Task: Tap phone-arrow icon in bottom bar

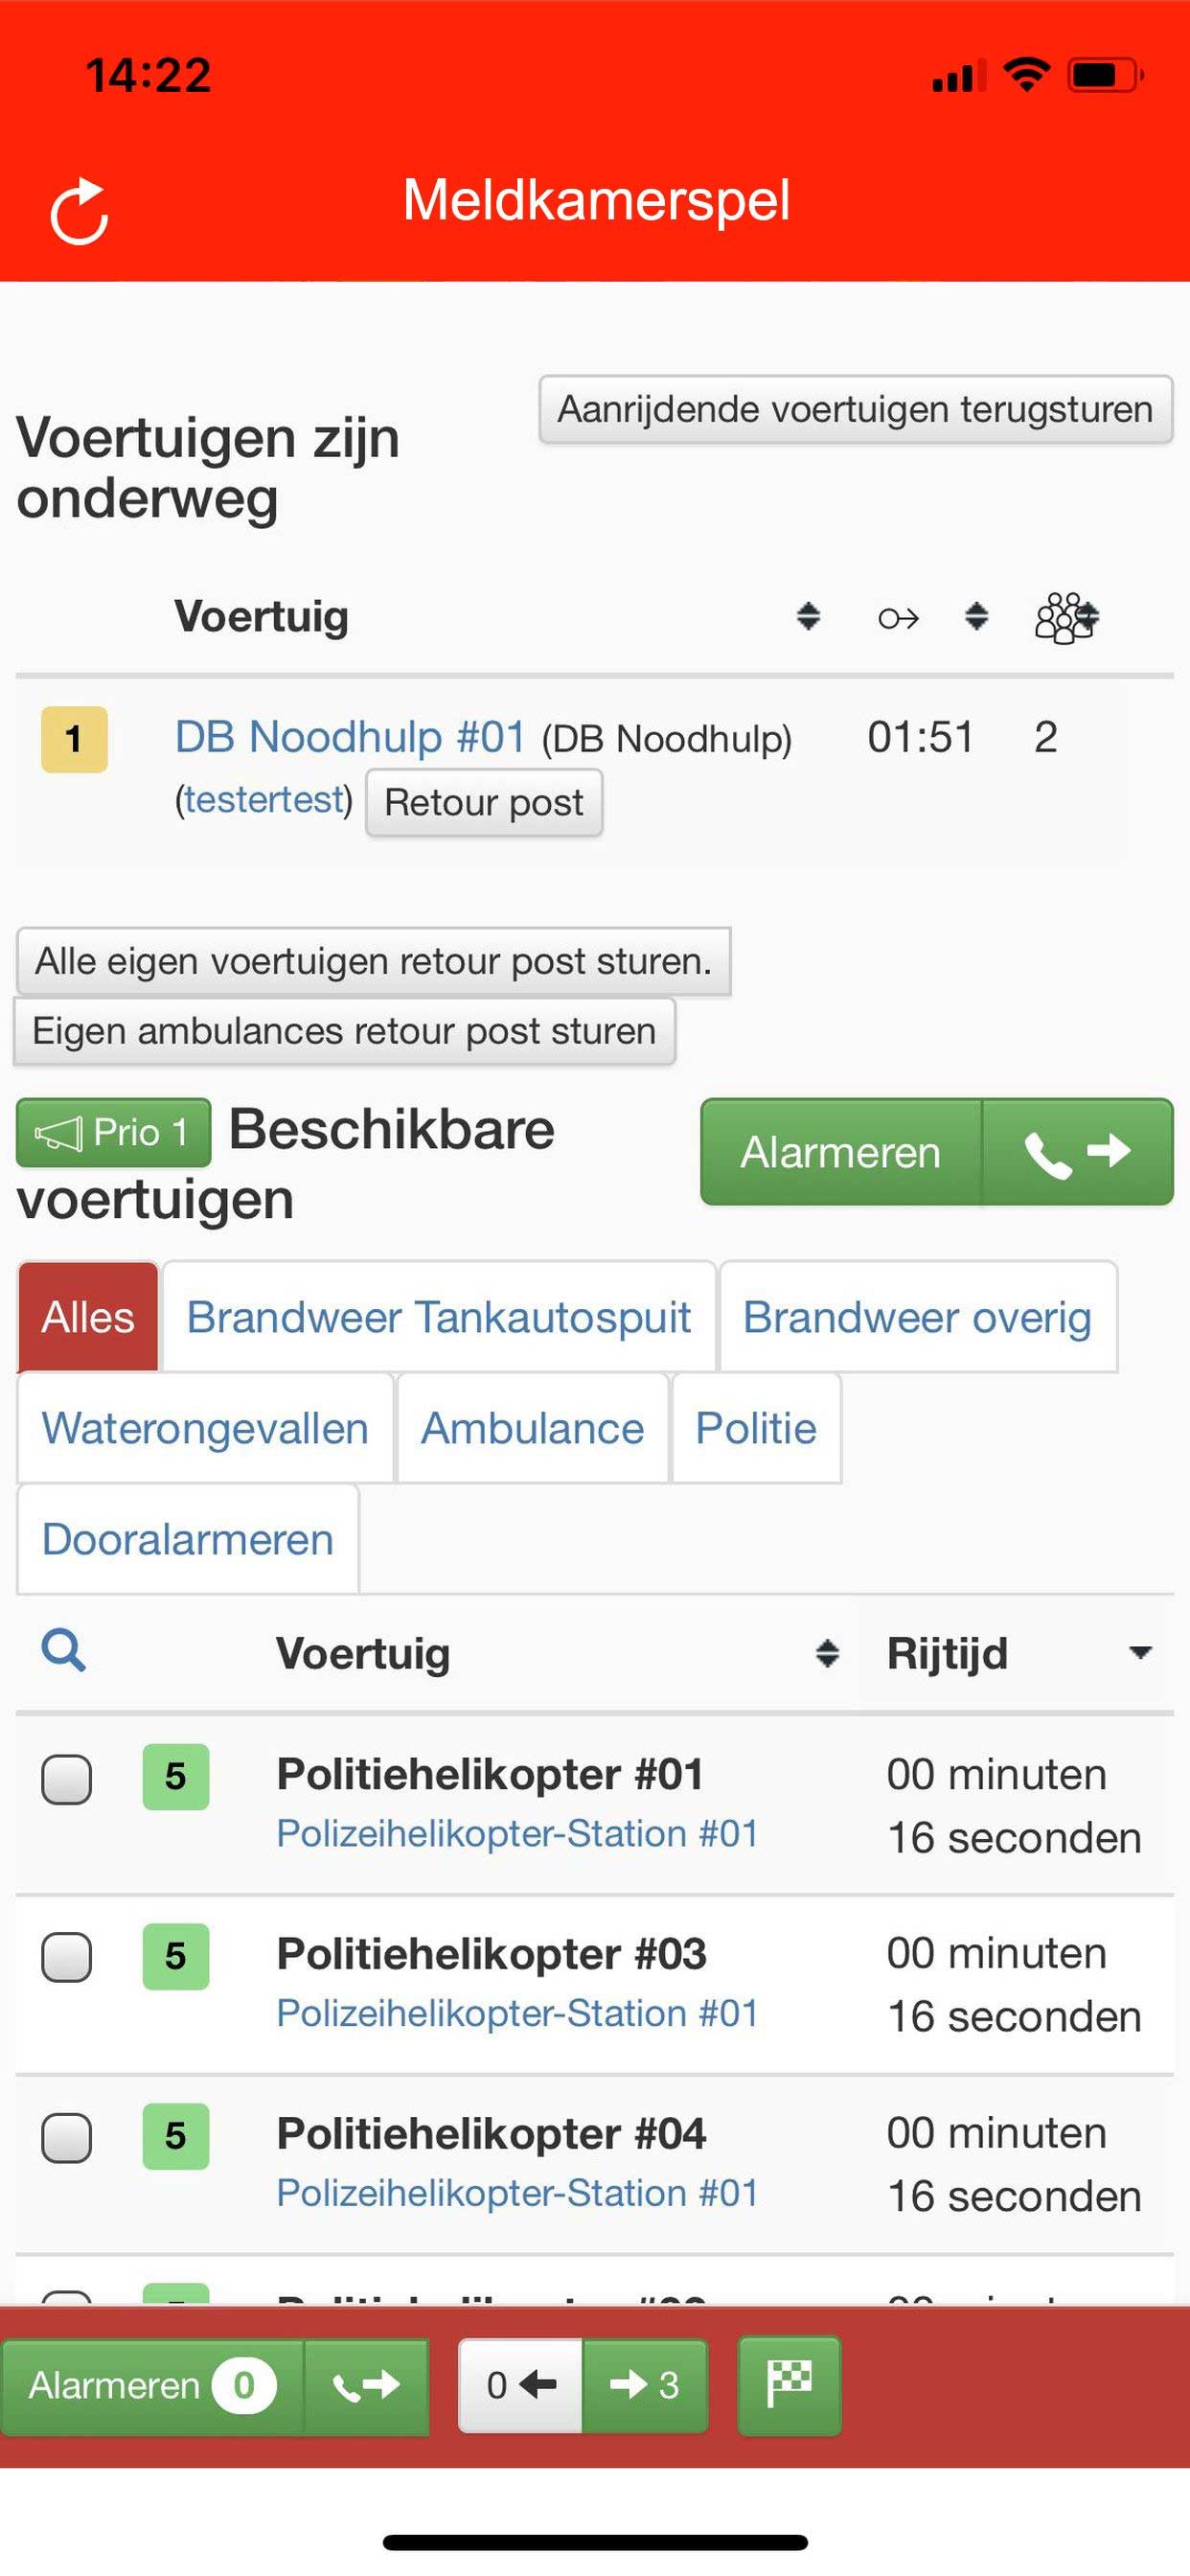Action: tap(366, 2385)
